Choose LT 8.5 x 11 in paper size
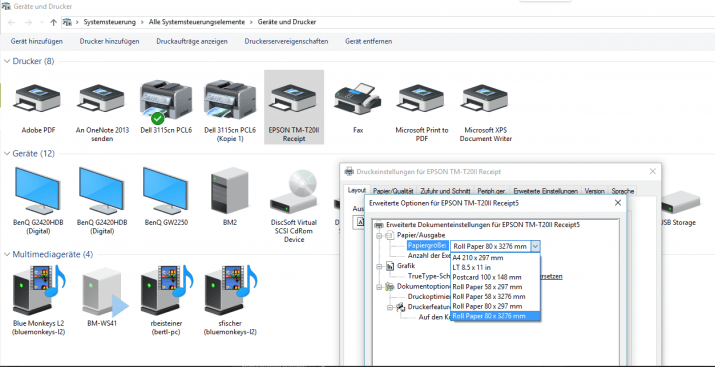Screen dimensions: 715x367 (495, 267)
